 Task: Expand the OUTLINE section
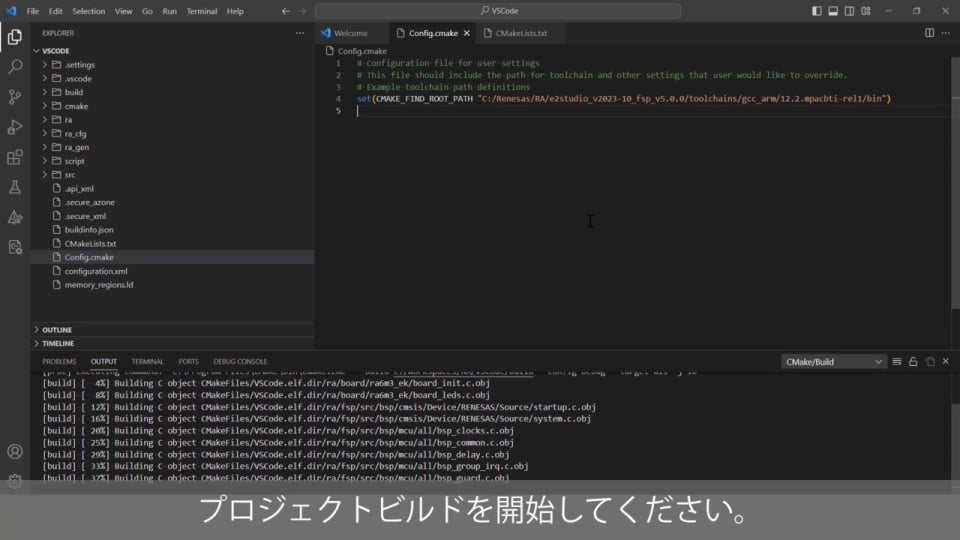point(57,329)
